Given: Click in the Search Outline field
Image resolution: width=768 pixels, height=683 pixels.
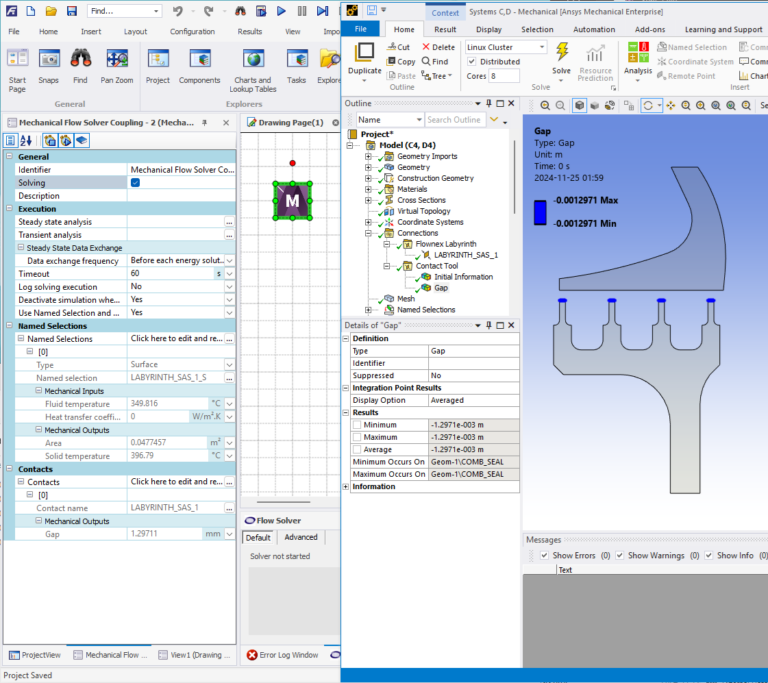Looking at the screenshot, I should click(454, 120).
